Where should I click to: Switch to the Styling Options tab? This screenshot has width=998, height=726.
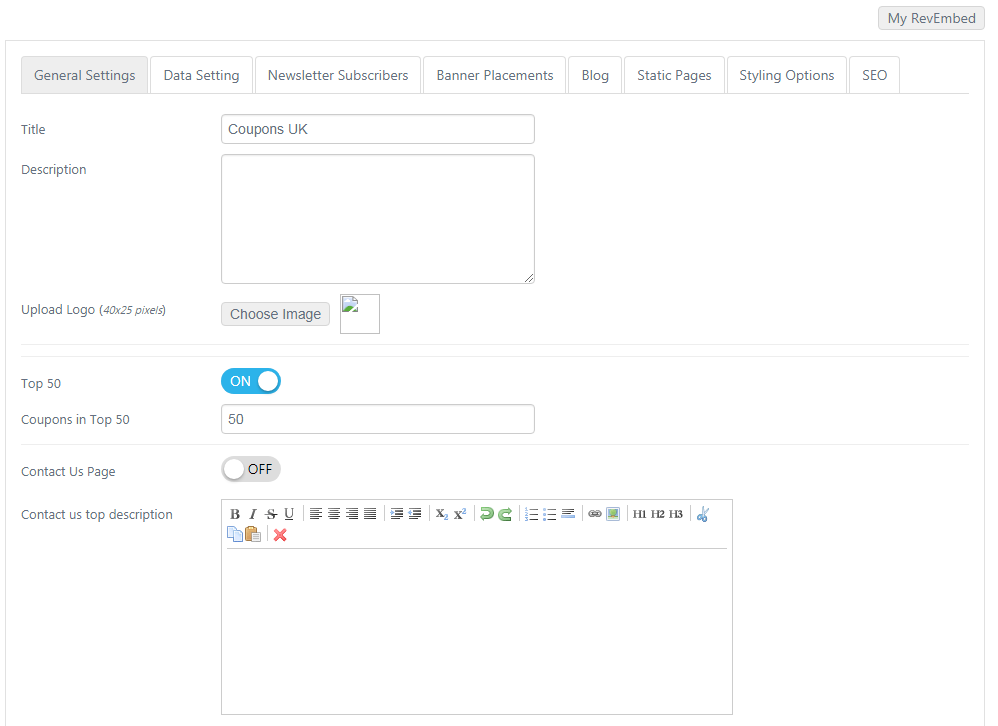click(787, 75)
